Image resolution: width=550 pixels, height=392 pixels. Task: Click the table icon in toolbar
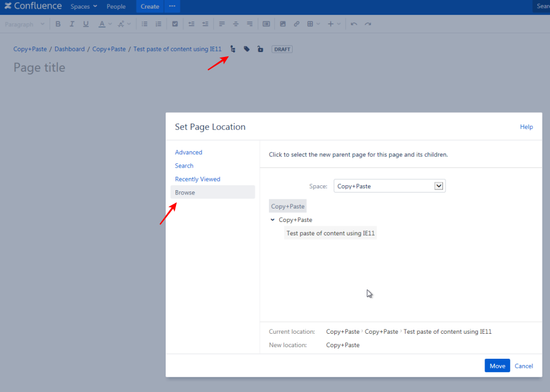tap(310, 24)
